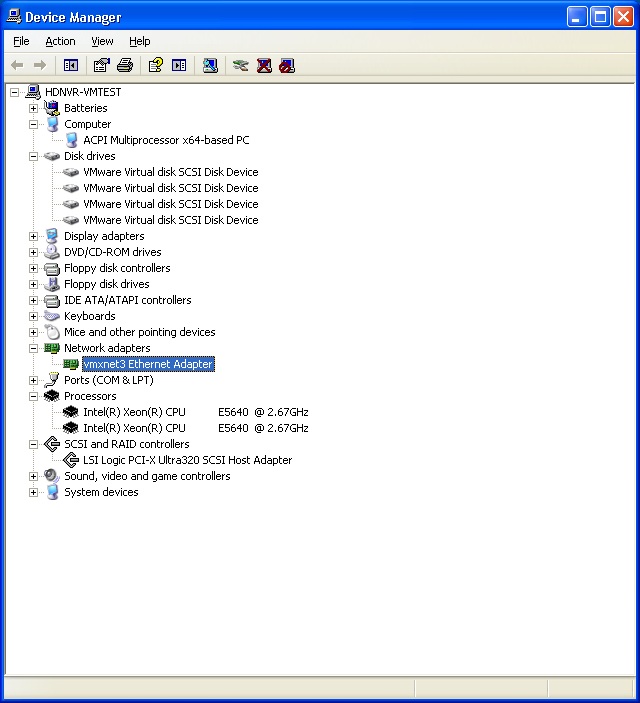Minimize the Device Manager window
This screenshot has height=703, width=640.
[x=577, y=17]
